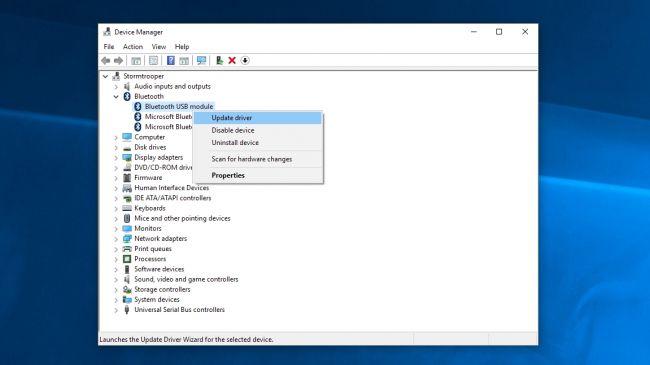Select the Bluetooth USB module label
Screen dimensions: 650x365
(179, 107)
